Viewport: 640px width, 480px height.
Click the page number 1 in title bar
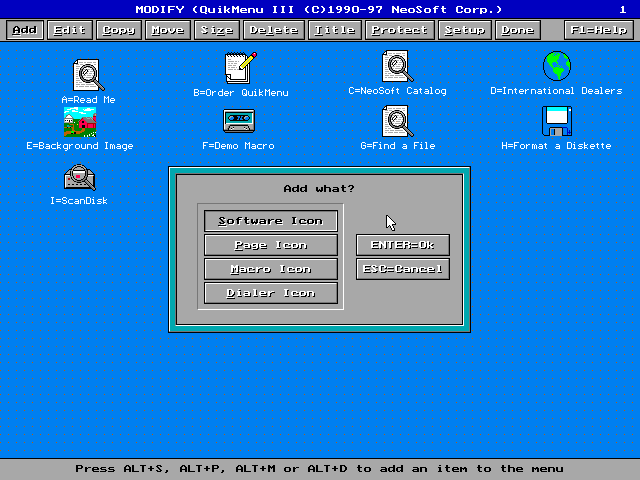tap(622, 9)
